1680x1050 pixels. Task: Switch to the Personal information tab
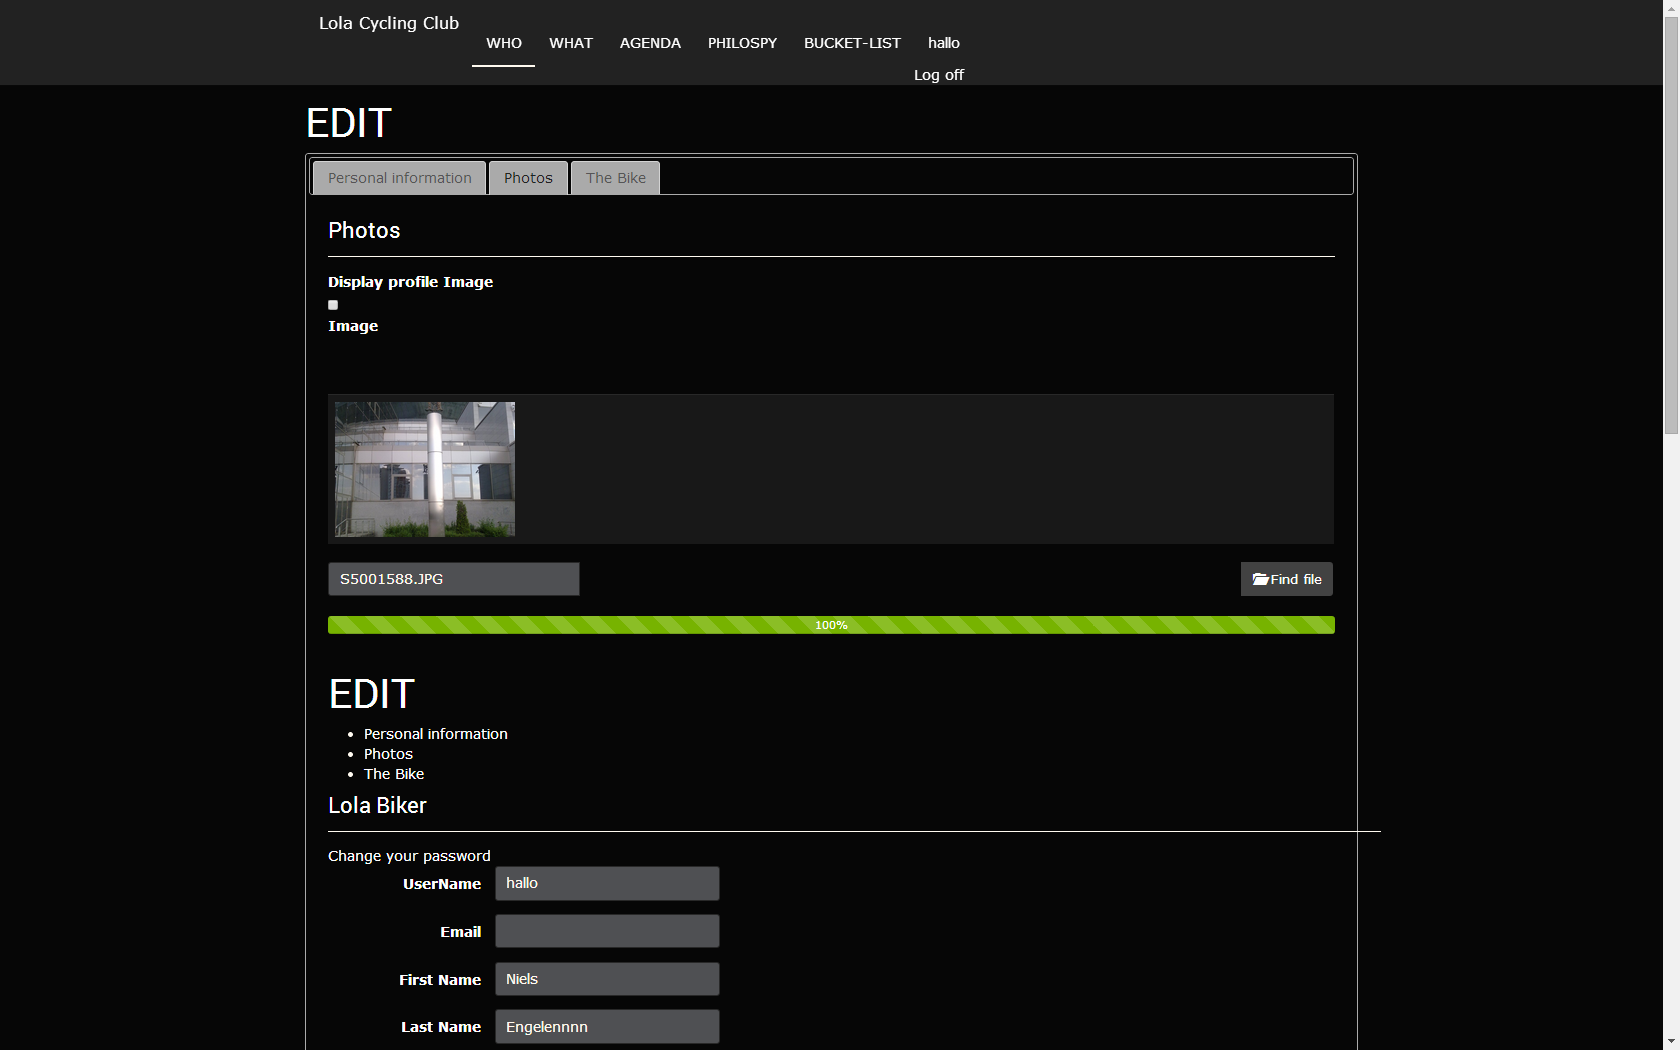click(x=399, y=178)
